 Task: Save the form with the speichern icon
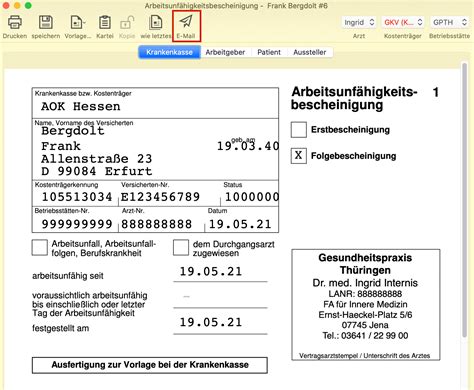point(46,23)
